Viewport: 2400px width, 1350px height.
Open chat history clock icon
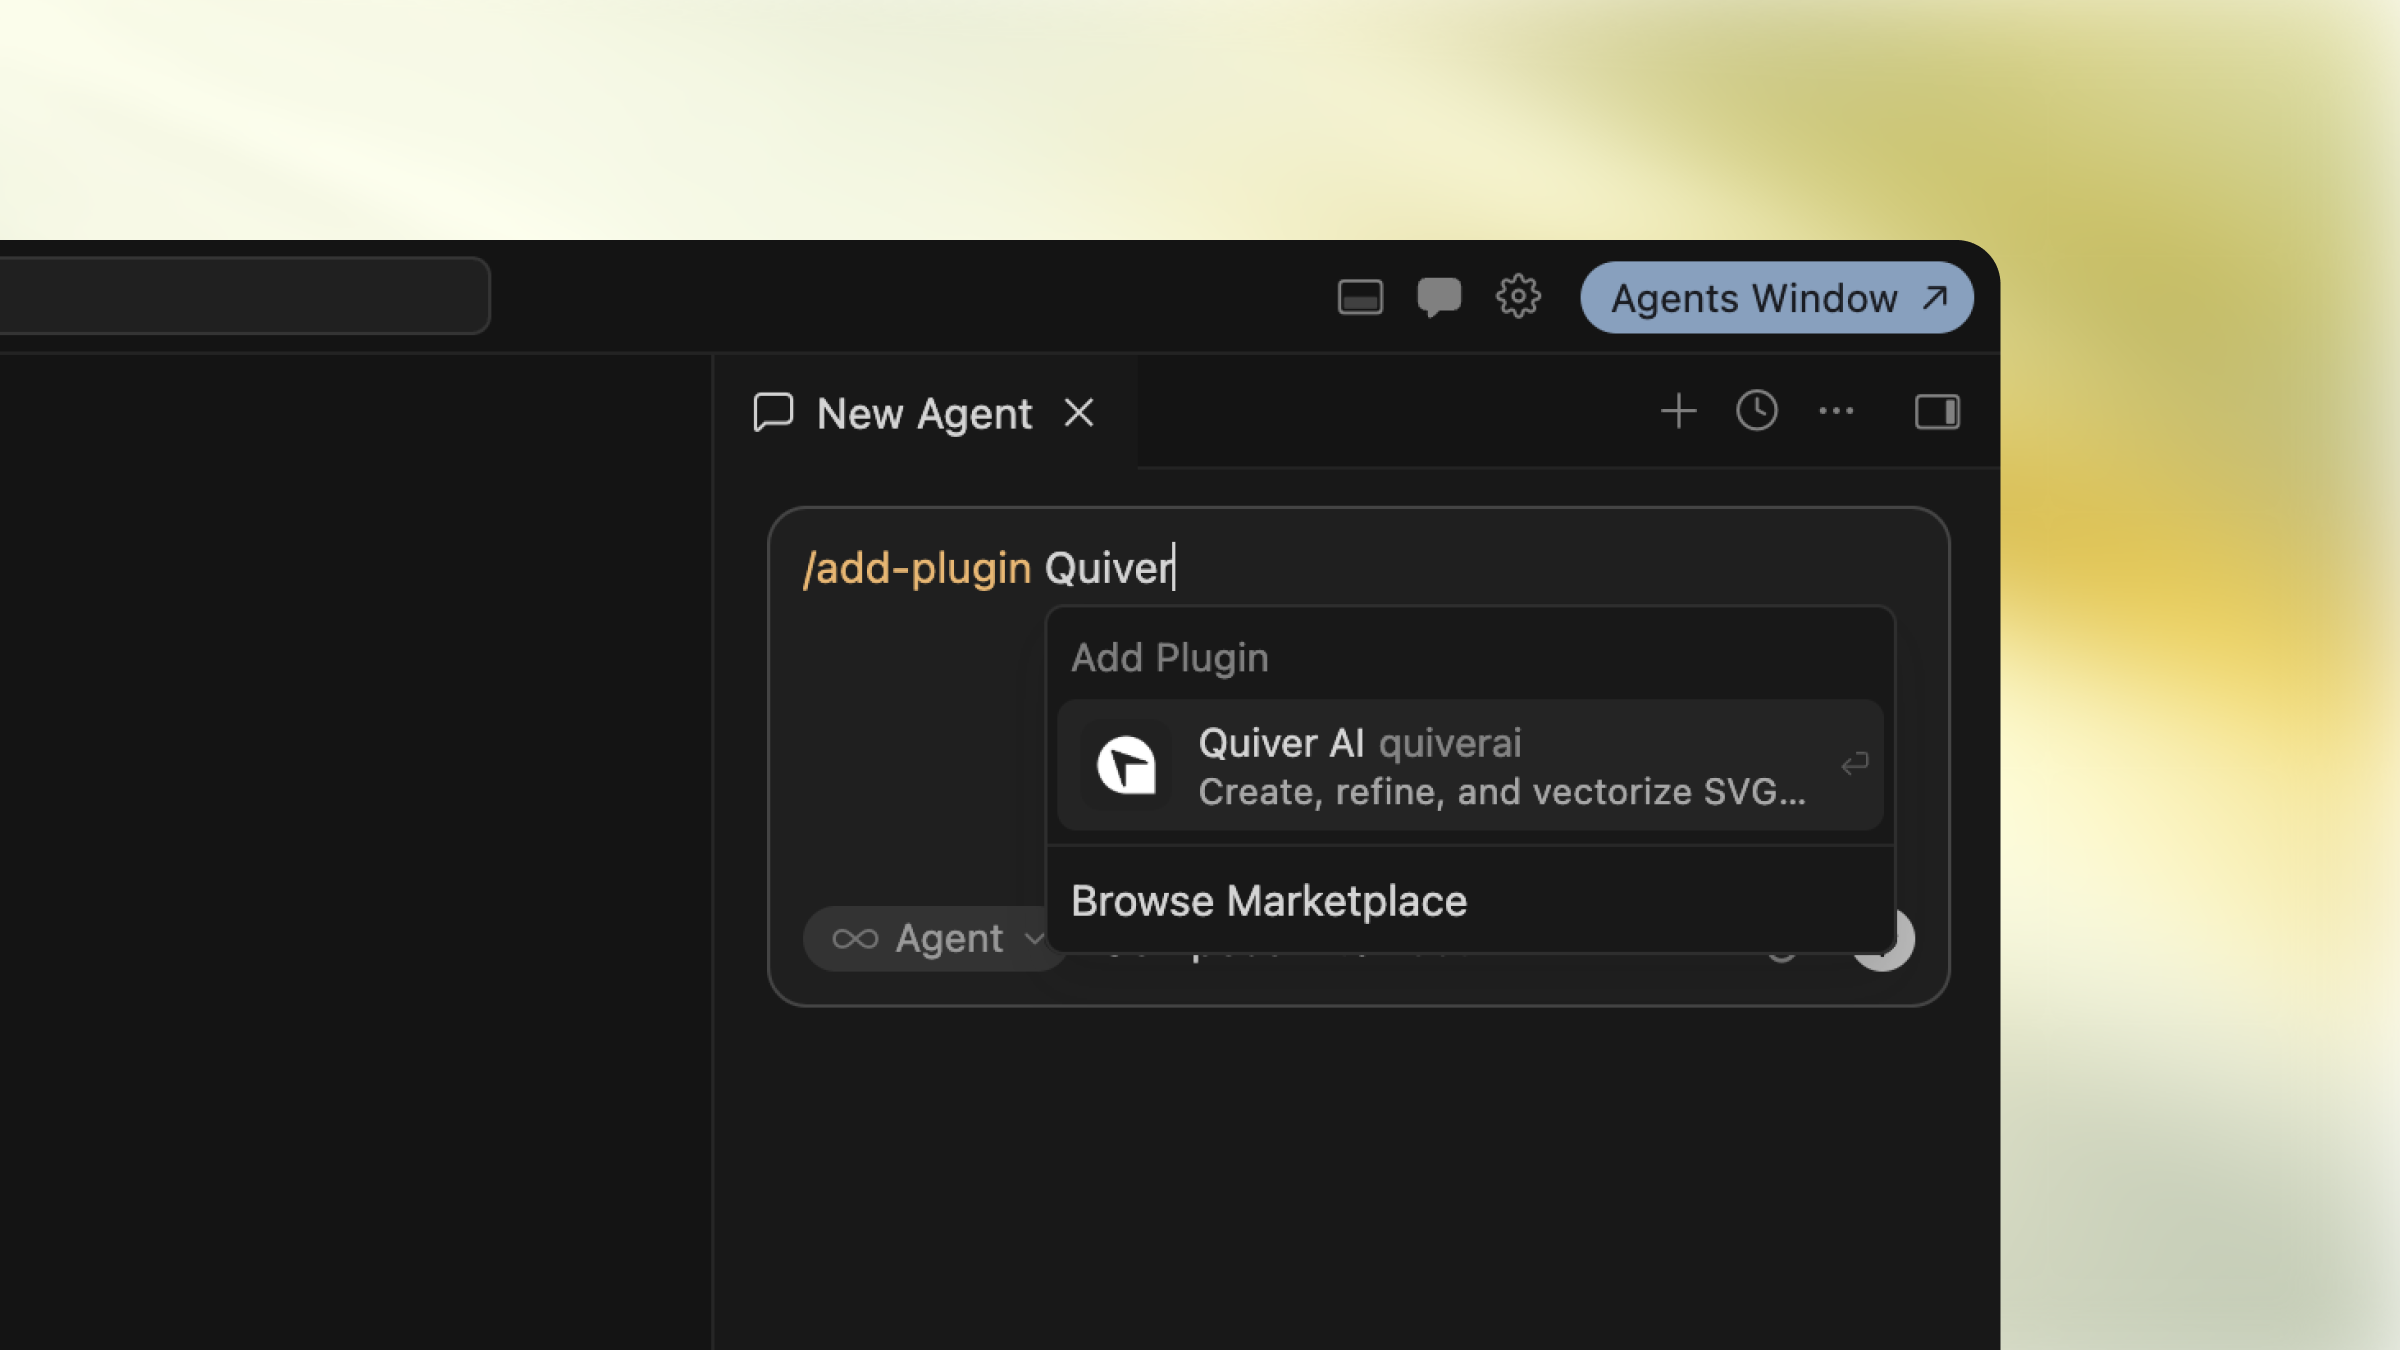(1757, 411)
